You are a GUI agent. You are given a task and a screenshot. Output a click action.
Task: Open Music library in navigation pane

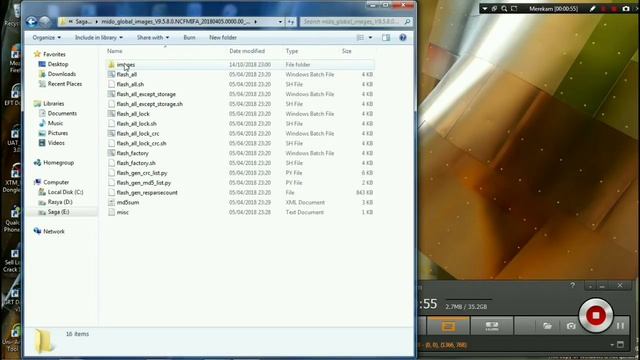coord(55,123)
